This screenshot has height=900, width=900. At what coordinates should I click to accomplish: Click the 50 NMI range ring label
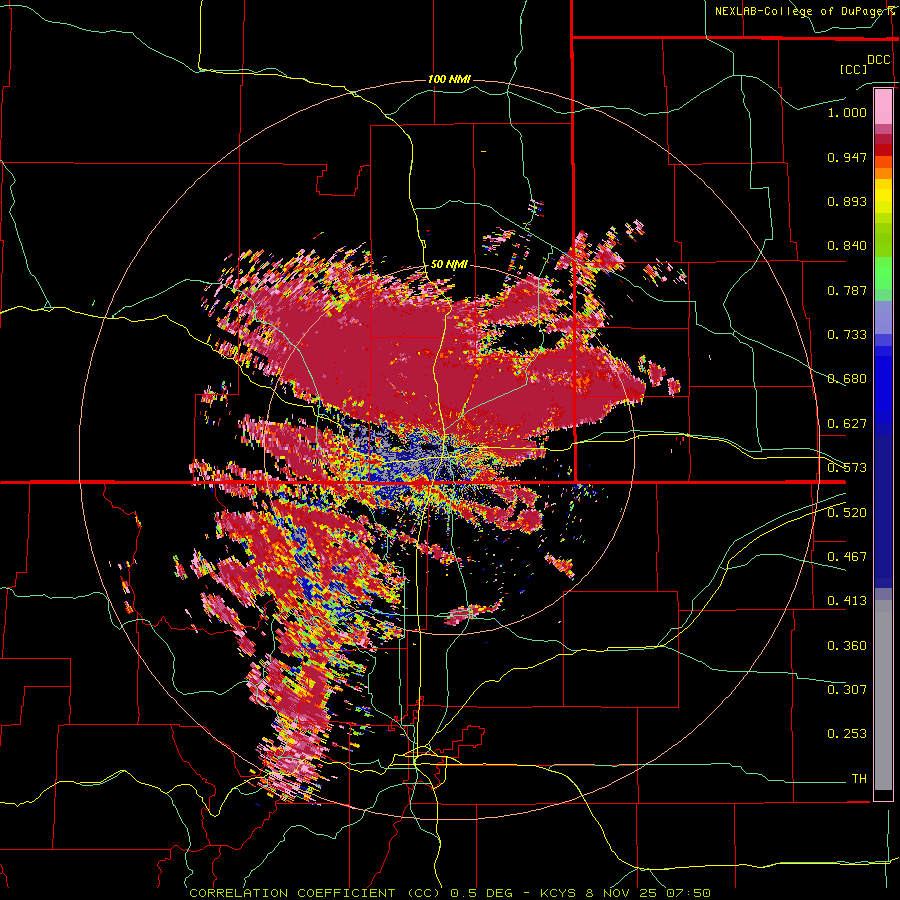click(x=449, y=264)
